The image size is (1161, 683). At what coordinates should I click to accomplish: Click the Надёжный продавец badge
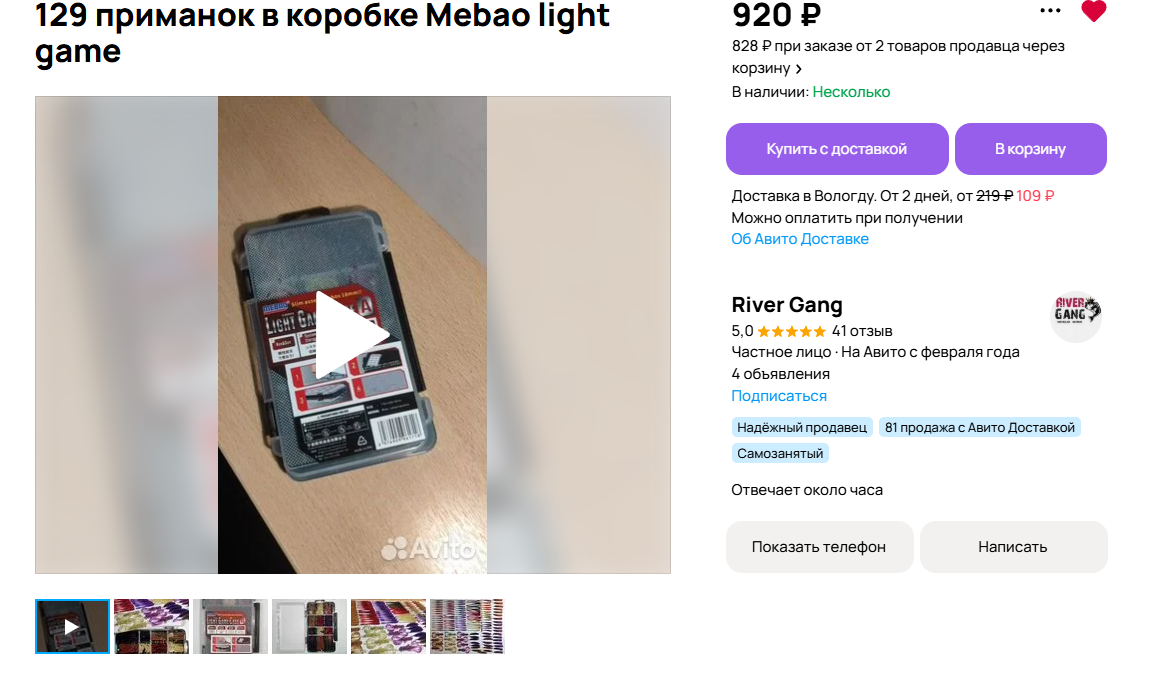pos(802,427)
